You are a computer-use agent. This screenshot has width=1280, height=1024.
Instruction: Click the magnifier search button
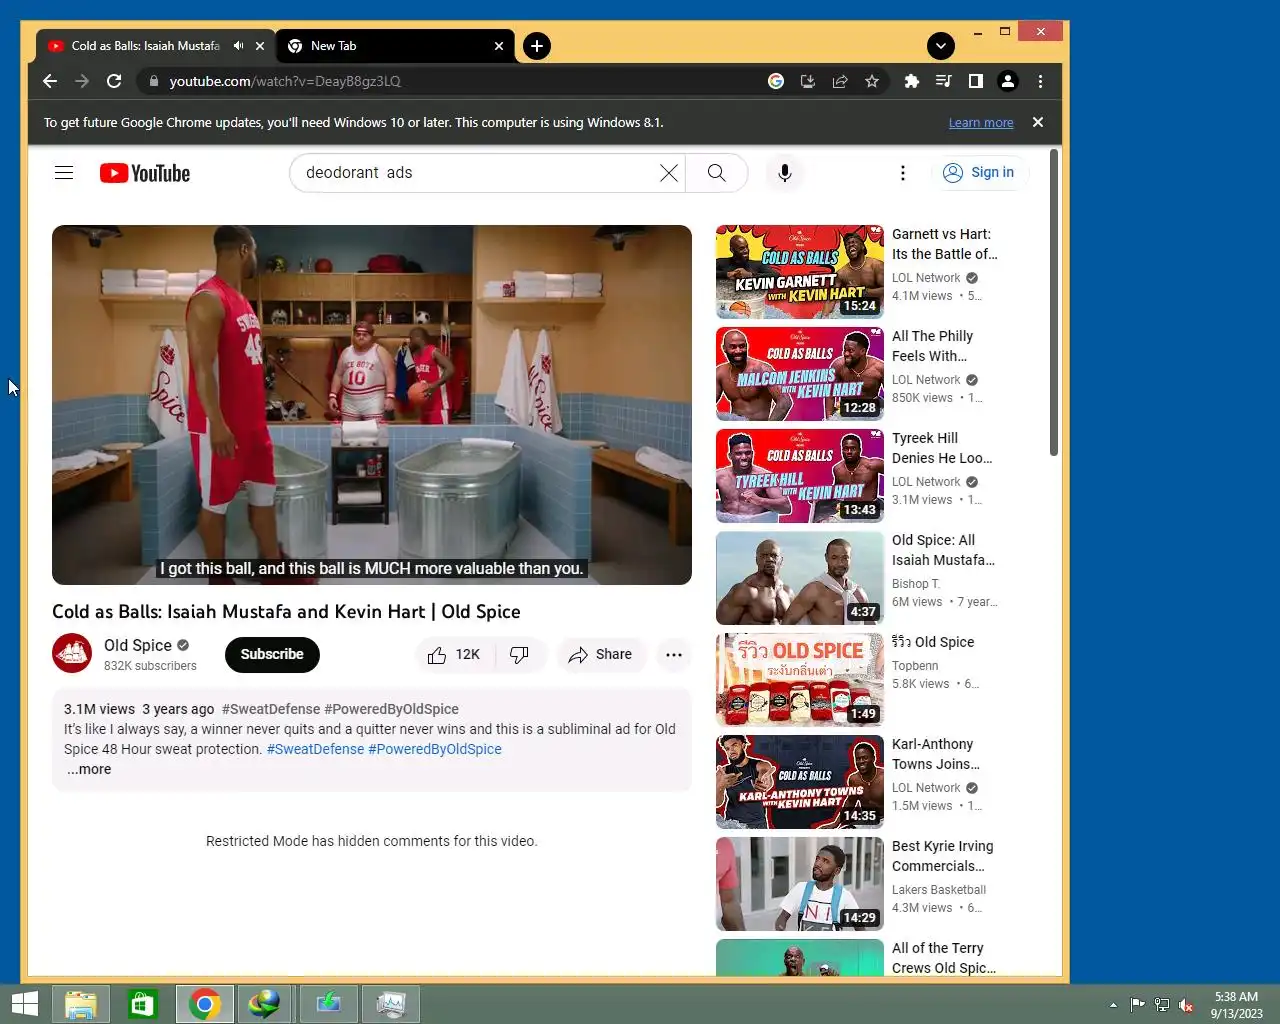[x=717, y=173]
